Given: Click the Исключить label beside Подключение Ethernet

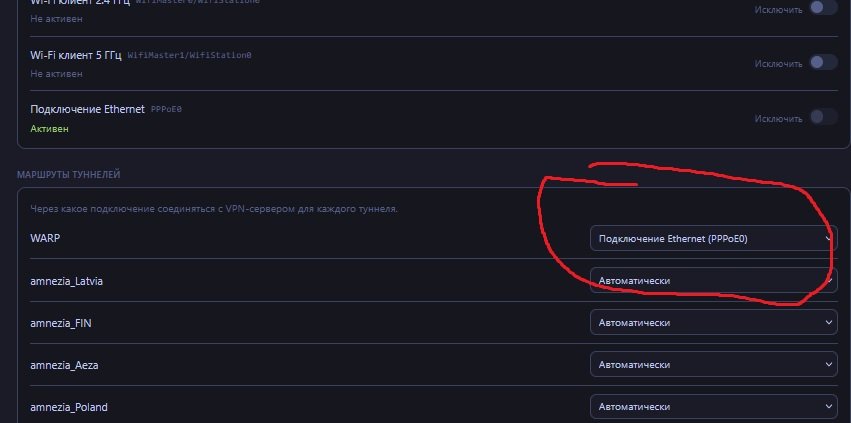Looking at the screenshot, I should point(778,118).
